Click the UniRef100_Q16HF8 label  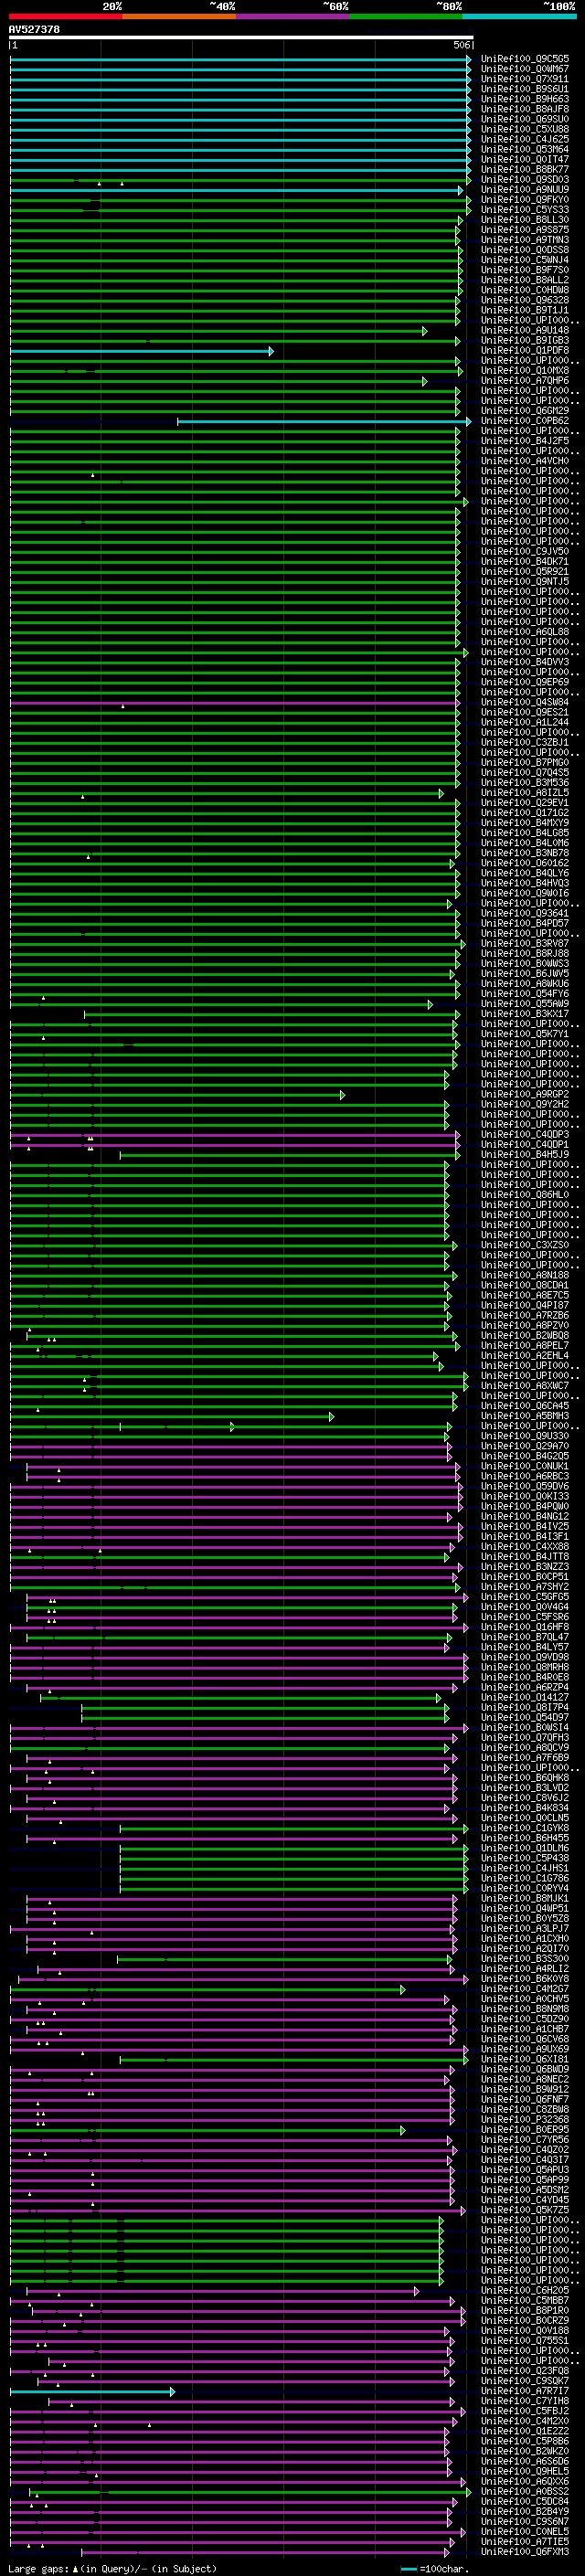tap(524, 1627)
